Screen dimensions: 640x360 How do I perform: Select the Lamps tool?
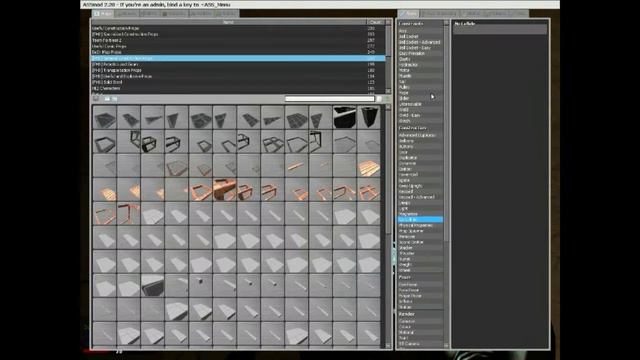(x=420, y=203)
